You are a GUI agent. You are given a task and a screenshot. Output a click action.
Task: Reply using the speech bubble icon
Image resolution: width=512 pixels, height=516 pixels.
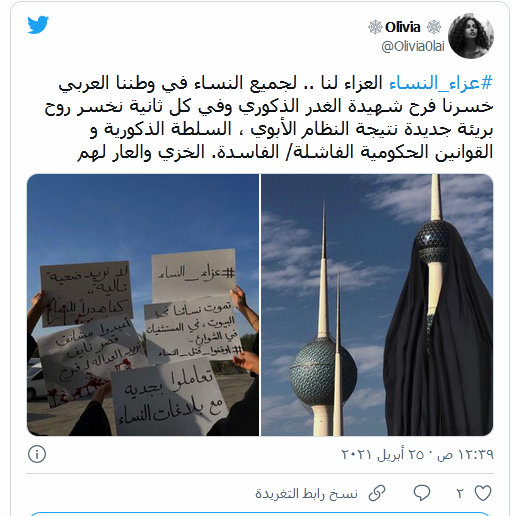click(x=422, y=493)
